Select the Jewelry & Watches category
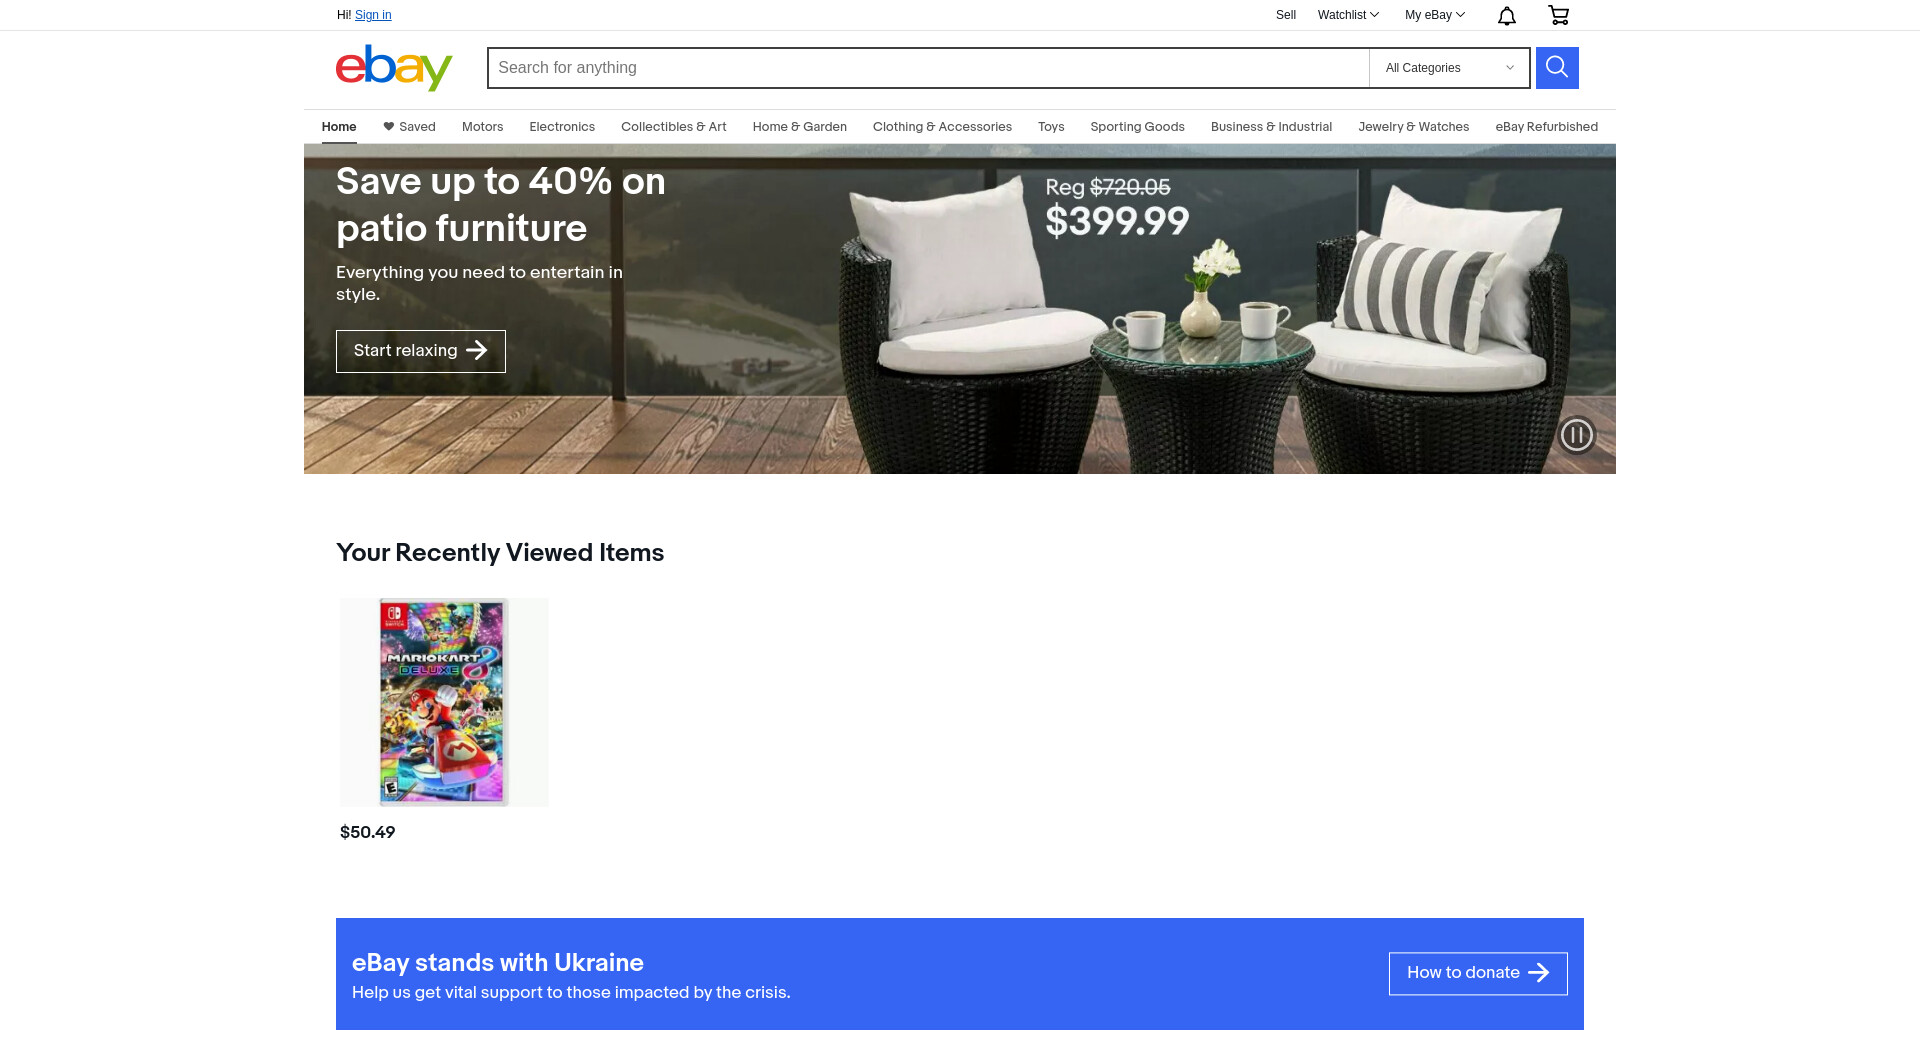This screenshot has width=1920, height=1040. click(1413, 127)
